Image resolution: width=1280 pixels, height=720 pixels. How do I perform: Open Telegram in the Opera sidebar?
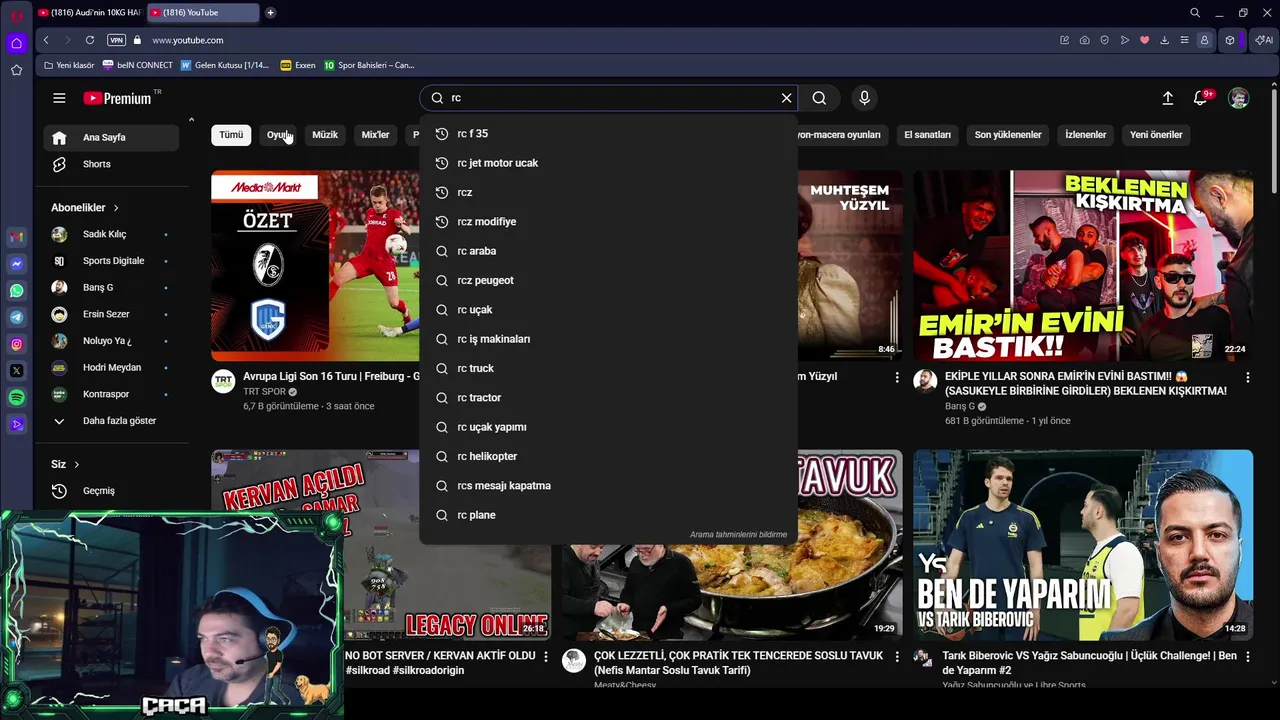16,317
